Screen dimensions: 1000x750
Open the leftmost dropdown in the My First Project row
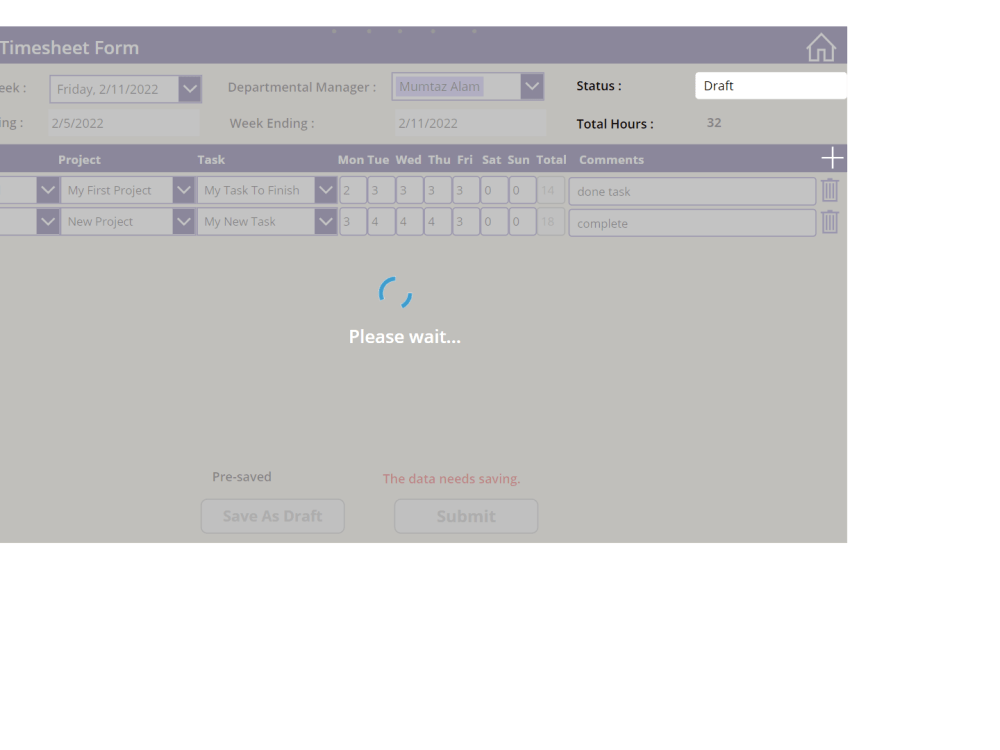pos(48,190)
